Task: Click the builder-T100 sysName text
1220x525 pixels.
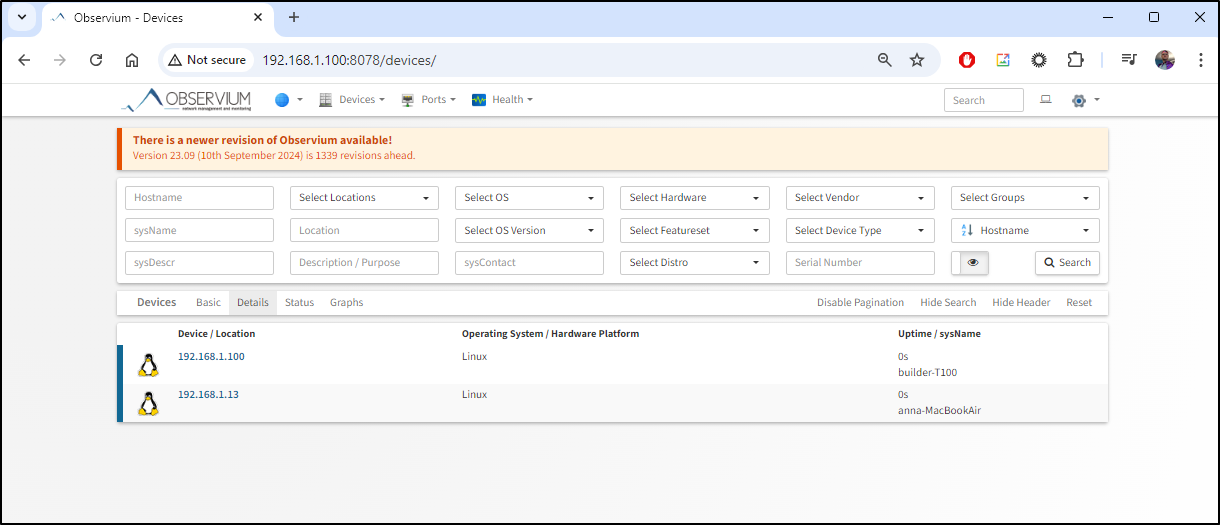Action: [928, 372]
